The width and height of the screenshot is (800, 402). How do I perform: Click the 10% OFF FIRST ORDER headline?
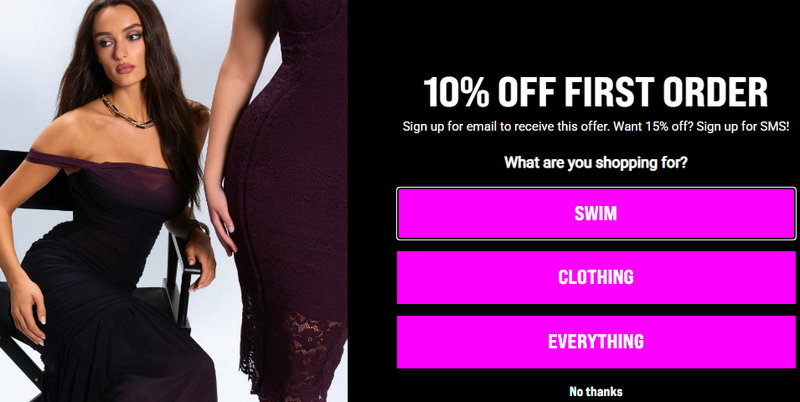click(x=595, y=92)
